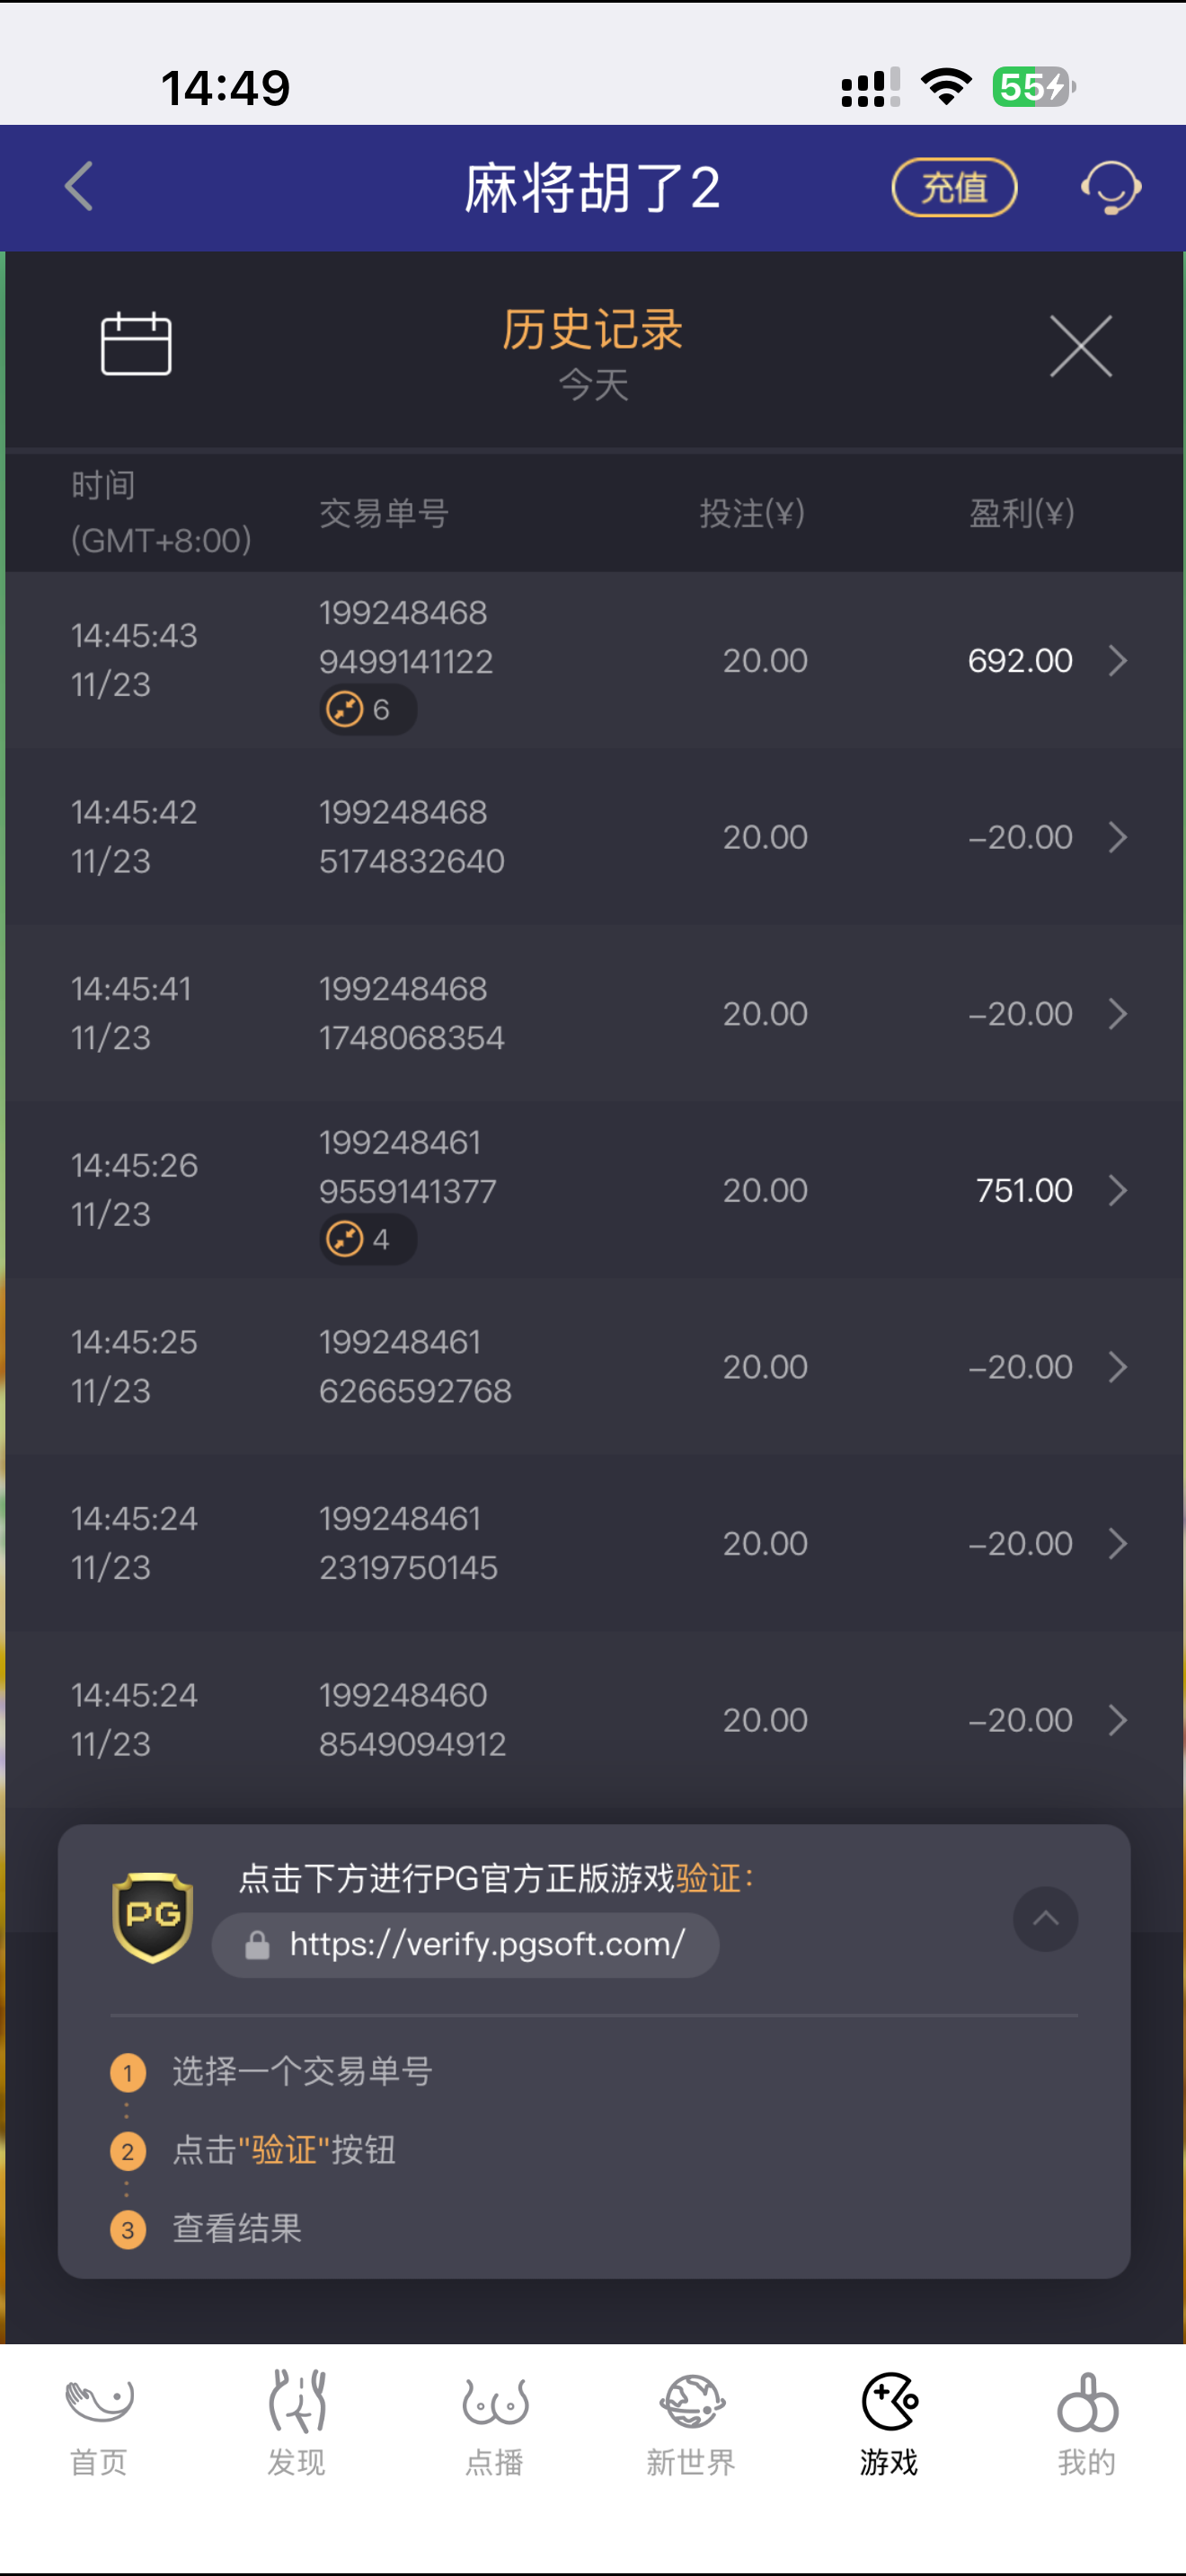Open the customer service headset icon
This screenshot has height=2576, width=1186.
[1110, 187]
